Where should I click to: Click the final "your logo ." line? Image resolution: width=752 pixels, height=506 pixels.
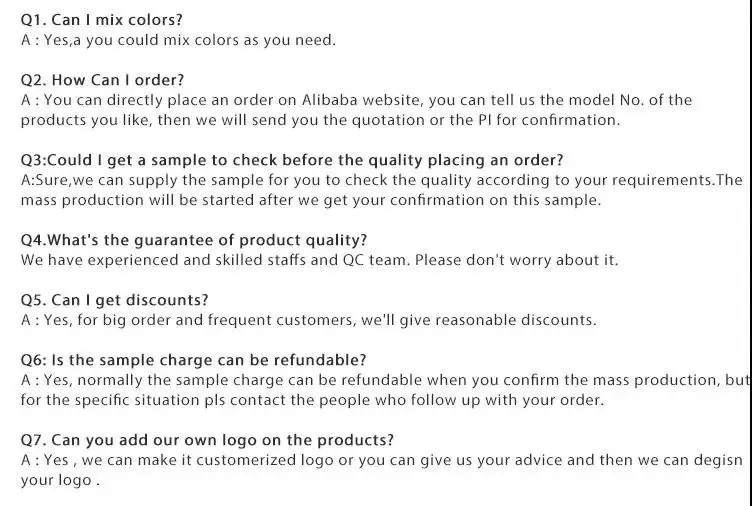coord(60,480)
